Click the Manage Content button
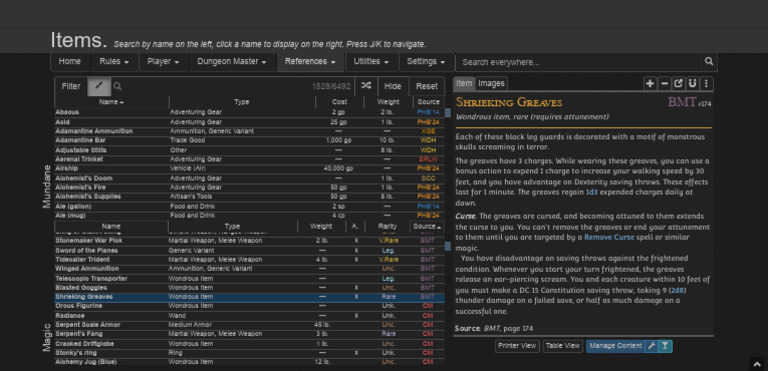Viewport: 768px width, 371px height. 615,346
